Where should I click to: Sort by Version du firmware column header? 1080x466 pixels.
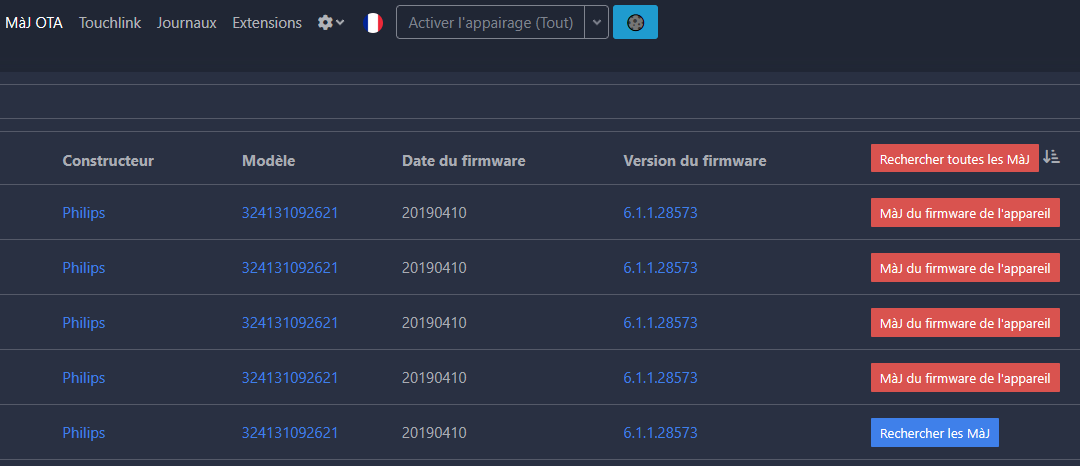click(x=695, y=160)
